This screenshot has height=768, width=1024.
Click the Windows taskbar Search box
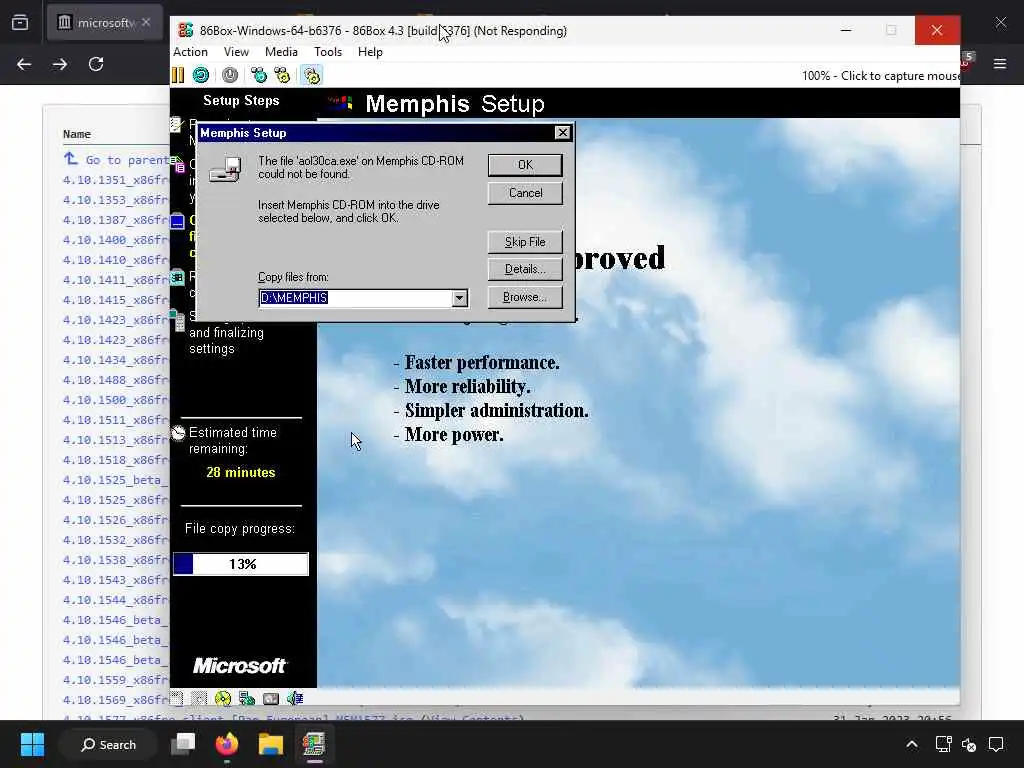pyautogui.click(x=108, y=744)
